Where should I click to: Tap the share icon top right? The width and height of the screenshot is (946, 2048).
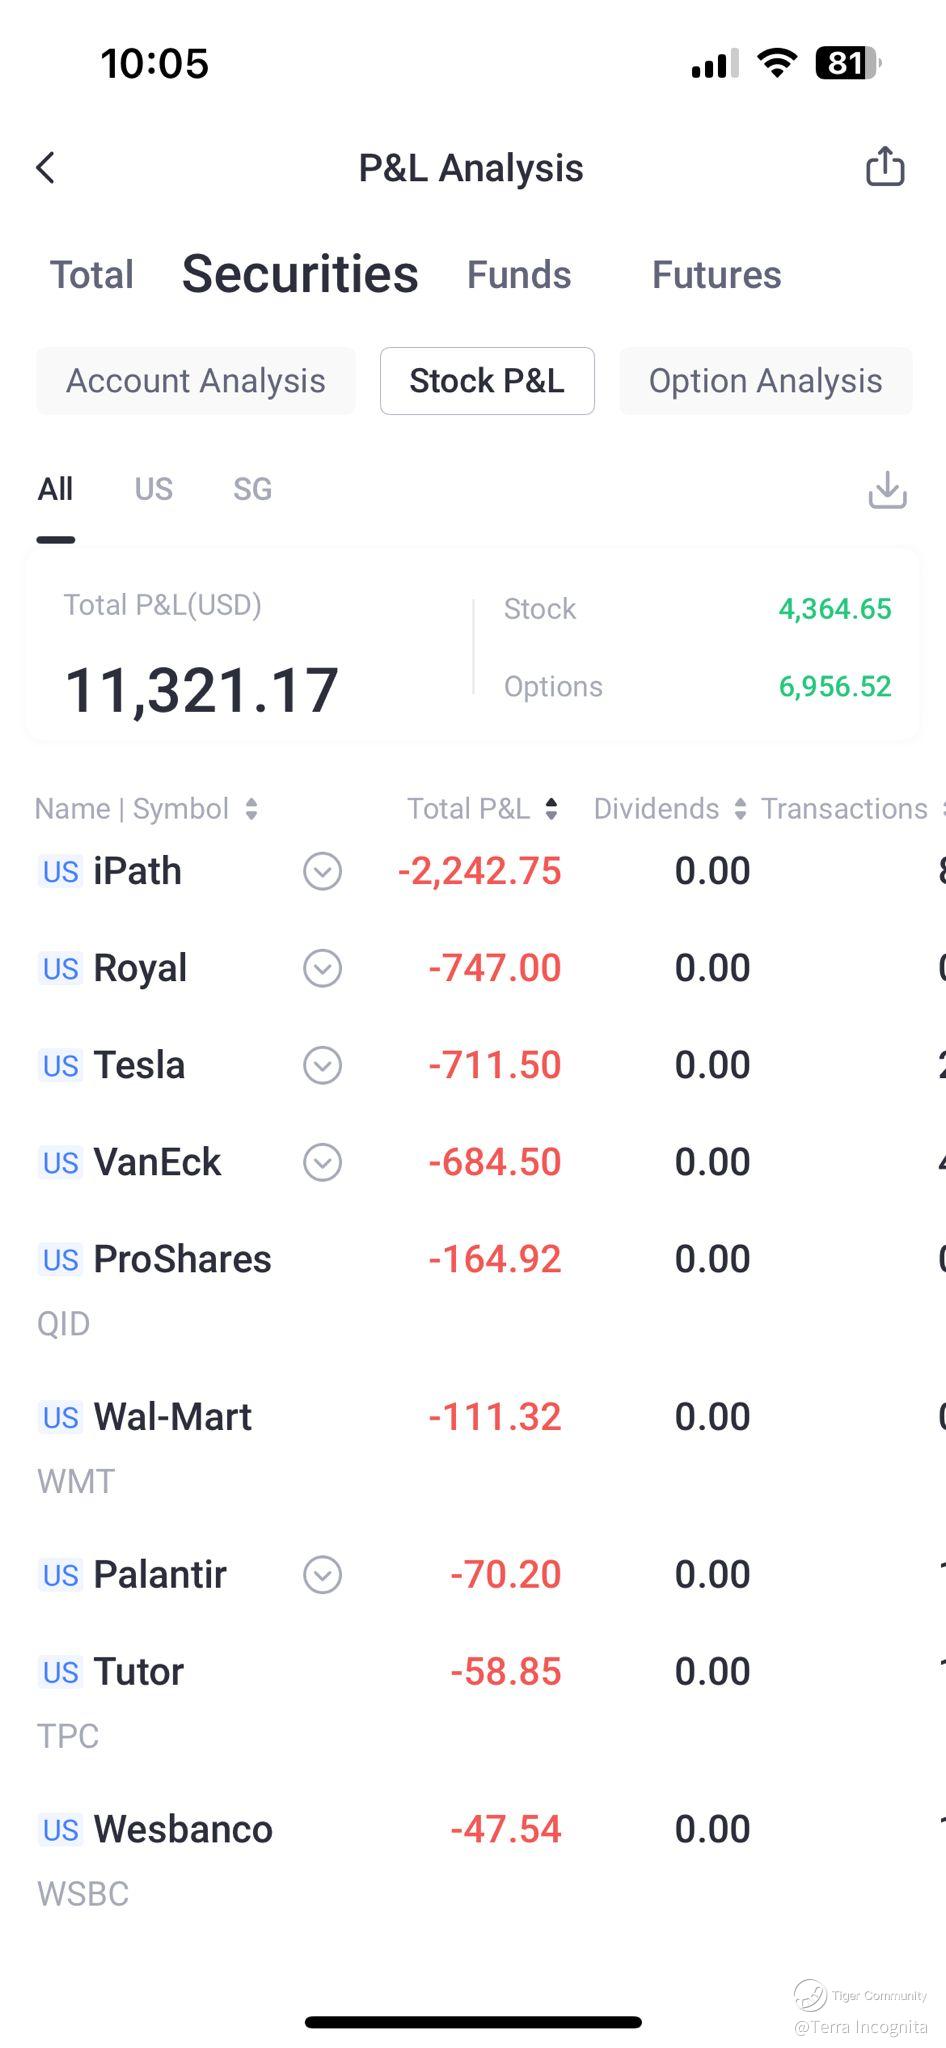885,166
